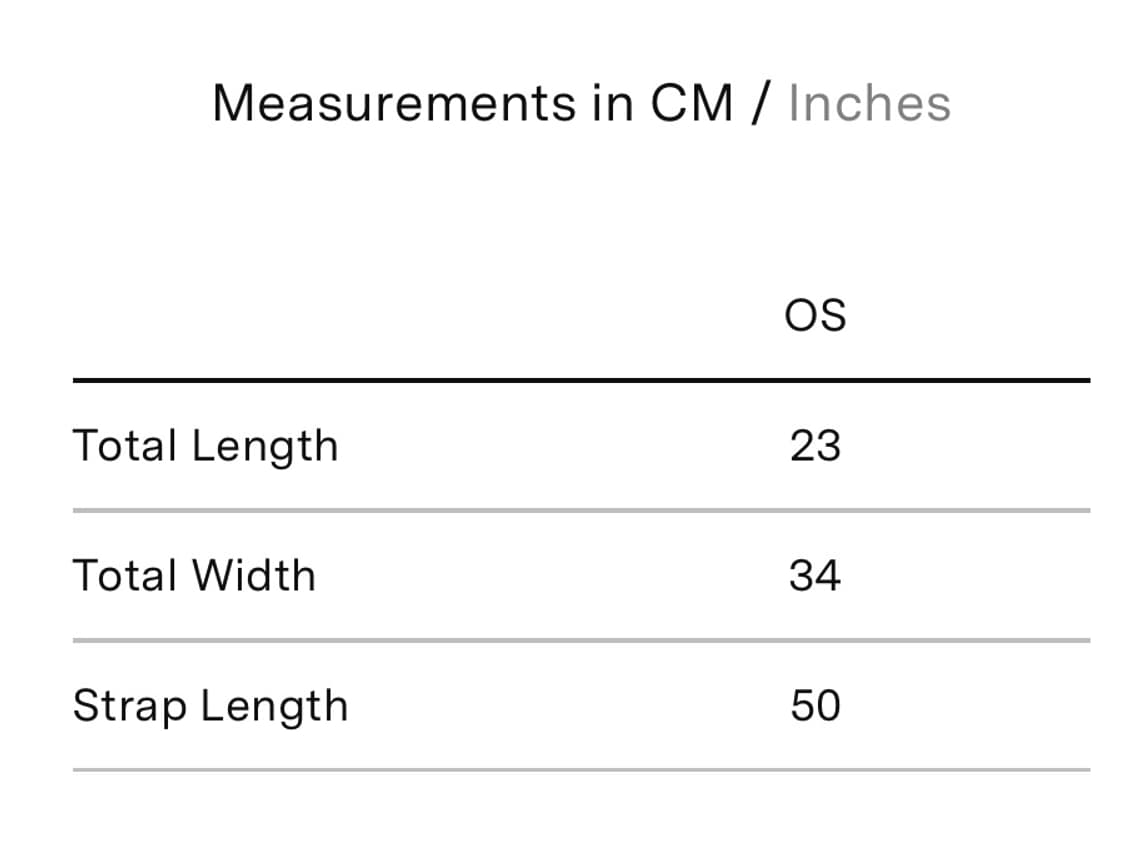
Task: Click the Measurements heading word
Action: 394,104
